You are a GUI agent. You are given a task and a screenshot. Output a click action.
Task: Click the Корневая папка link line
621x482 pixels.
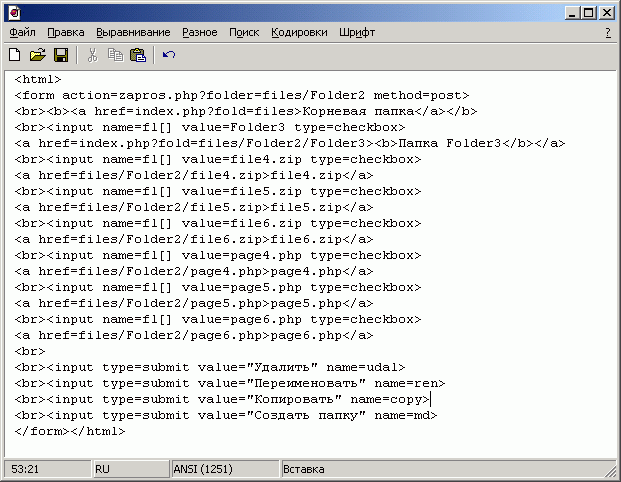click(x=246, y=111)
